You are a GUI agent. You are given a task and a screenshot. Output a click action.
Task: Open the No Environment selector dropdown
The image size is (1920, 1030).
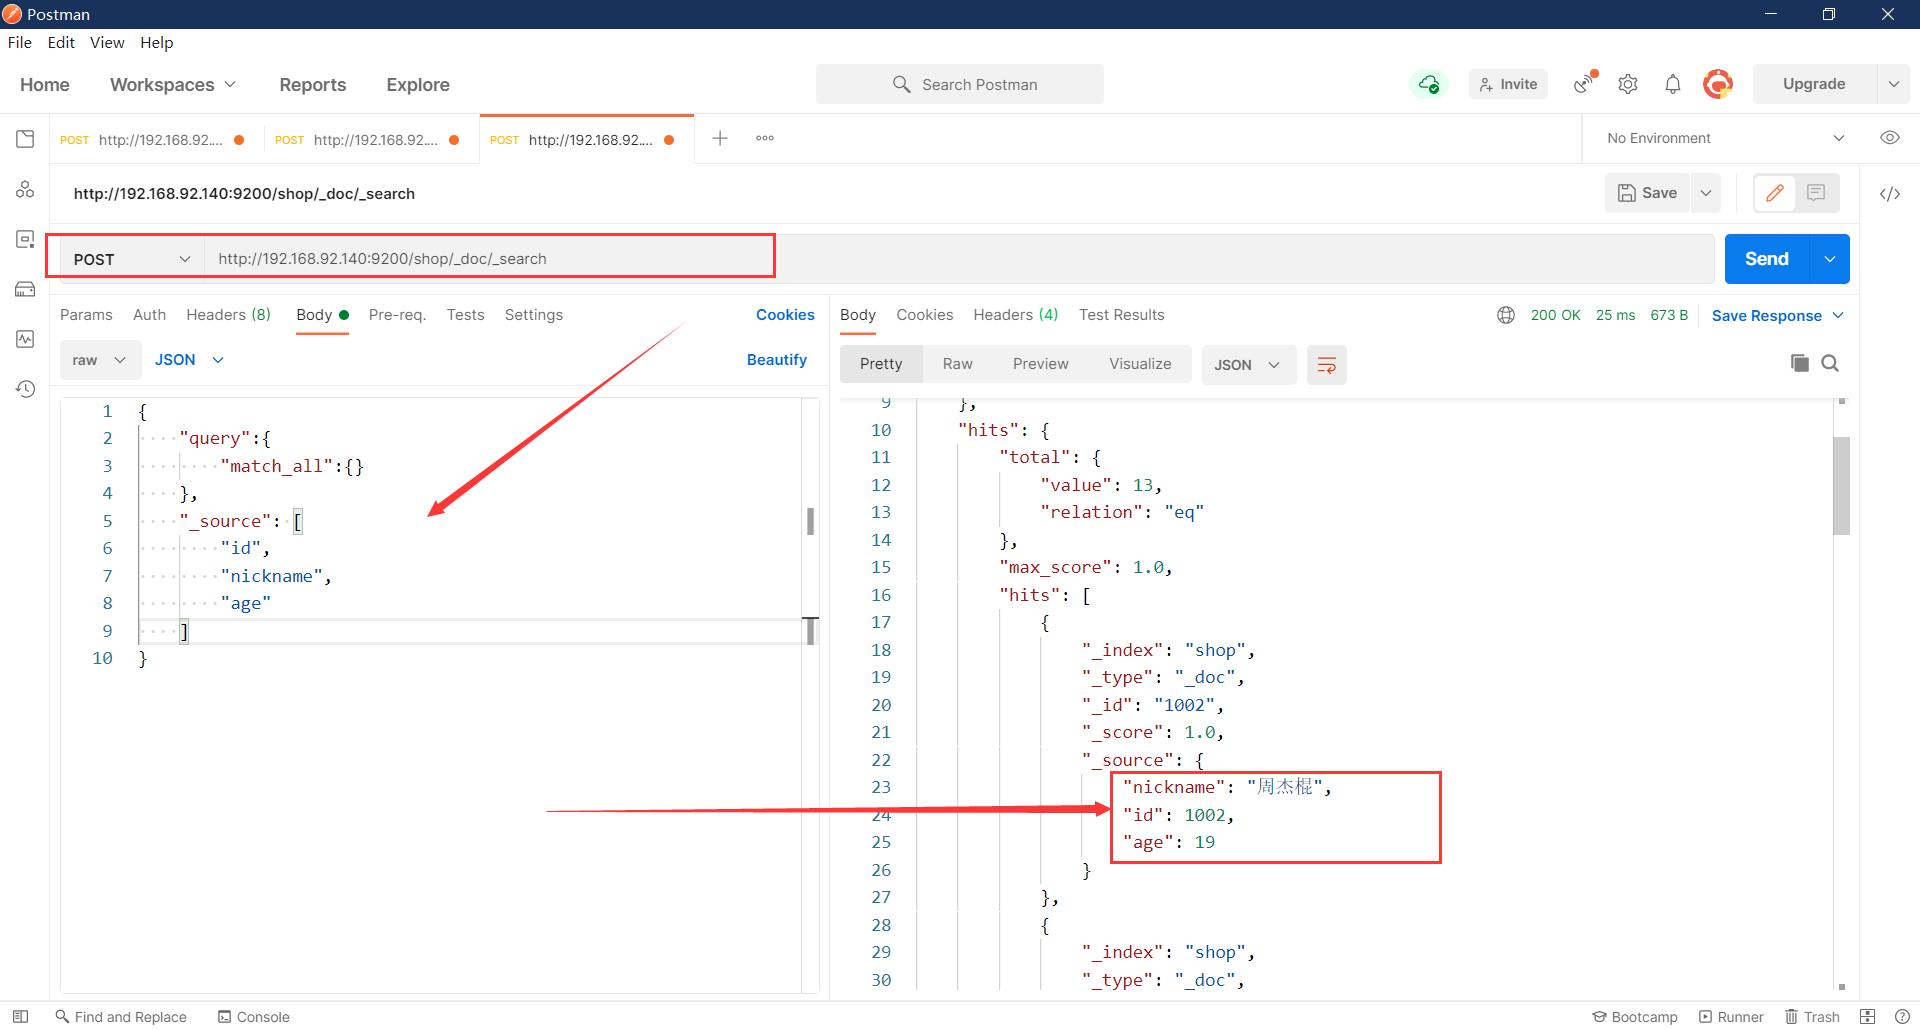coord(1726,138)
